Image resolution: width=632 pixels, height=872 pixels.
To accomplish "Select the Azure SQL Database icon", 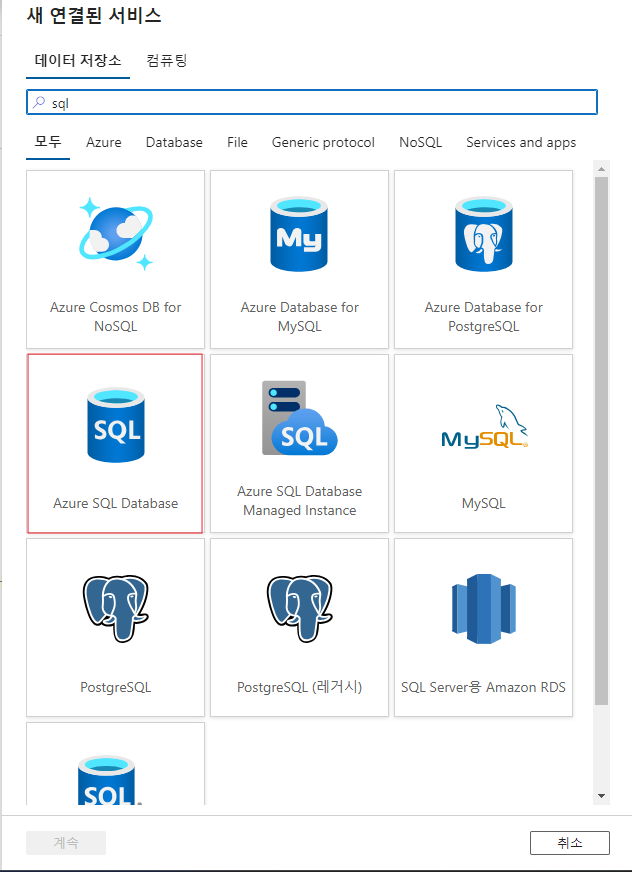I will click(x=116, y=425).
